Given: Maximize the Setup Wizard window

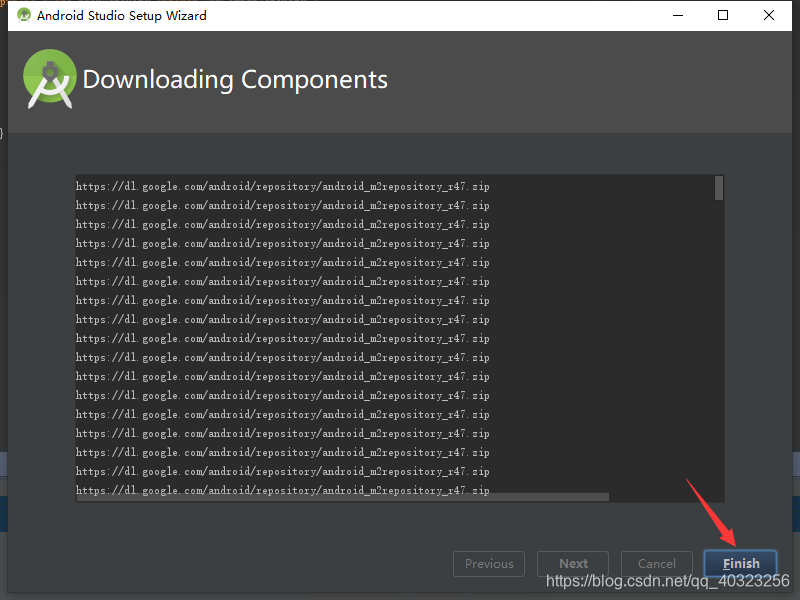Looking at the screenshot, I should point(723,15).
